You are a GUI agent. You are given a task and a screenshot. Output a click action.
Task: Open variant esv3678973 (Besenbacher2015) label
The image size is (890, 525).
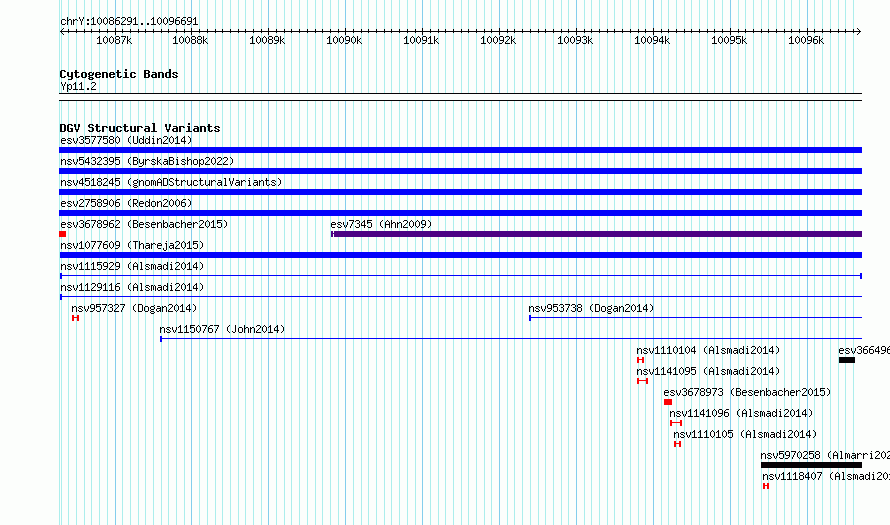747,392
